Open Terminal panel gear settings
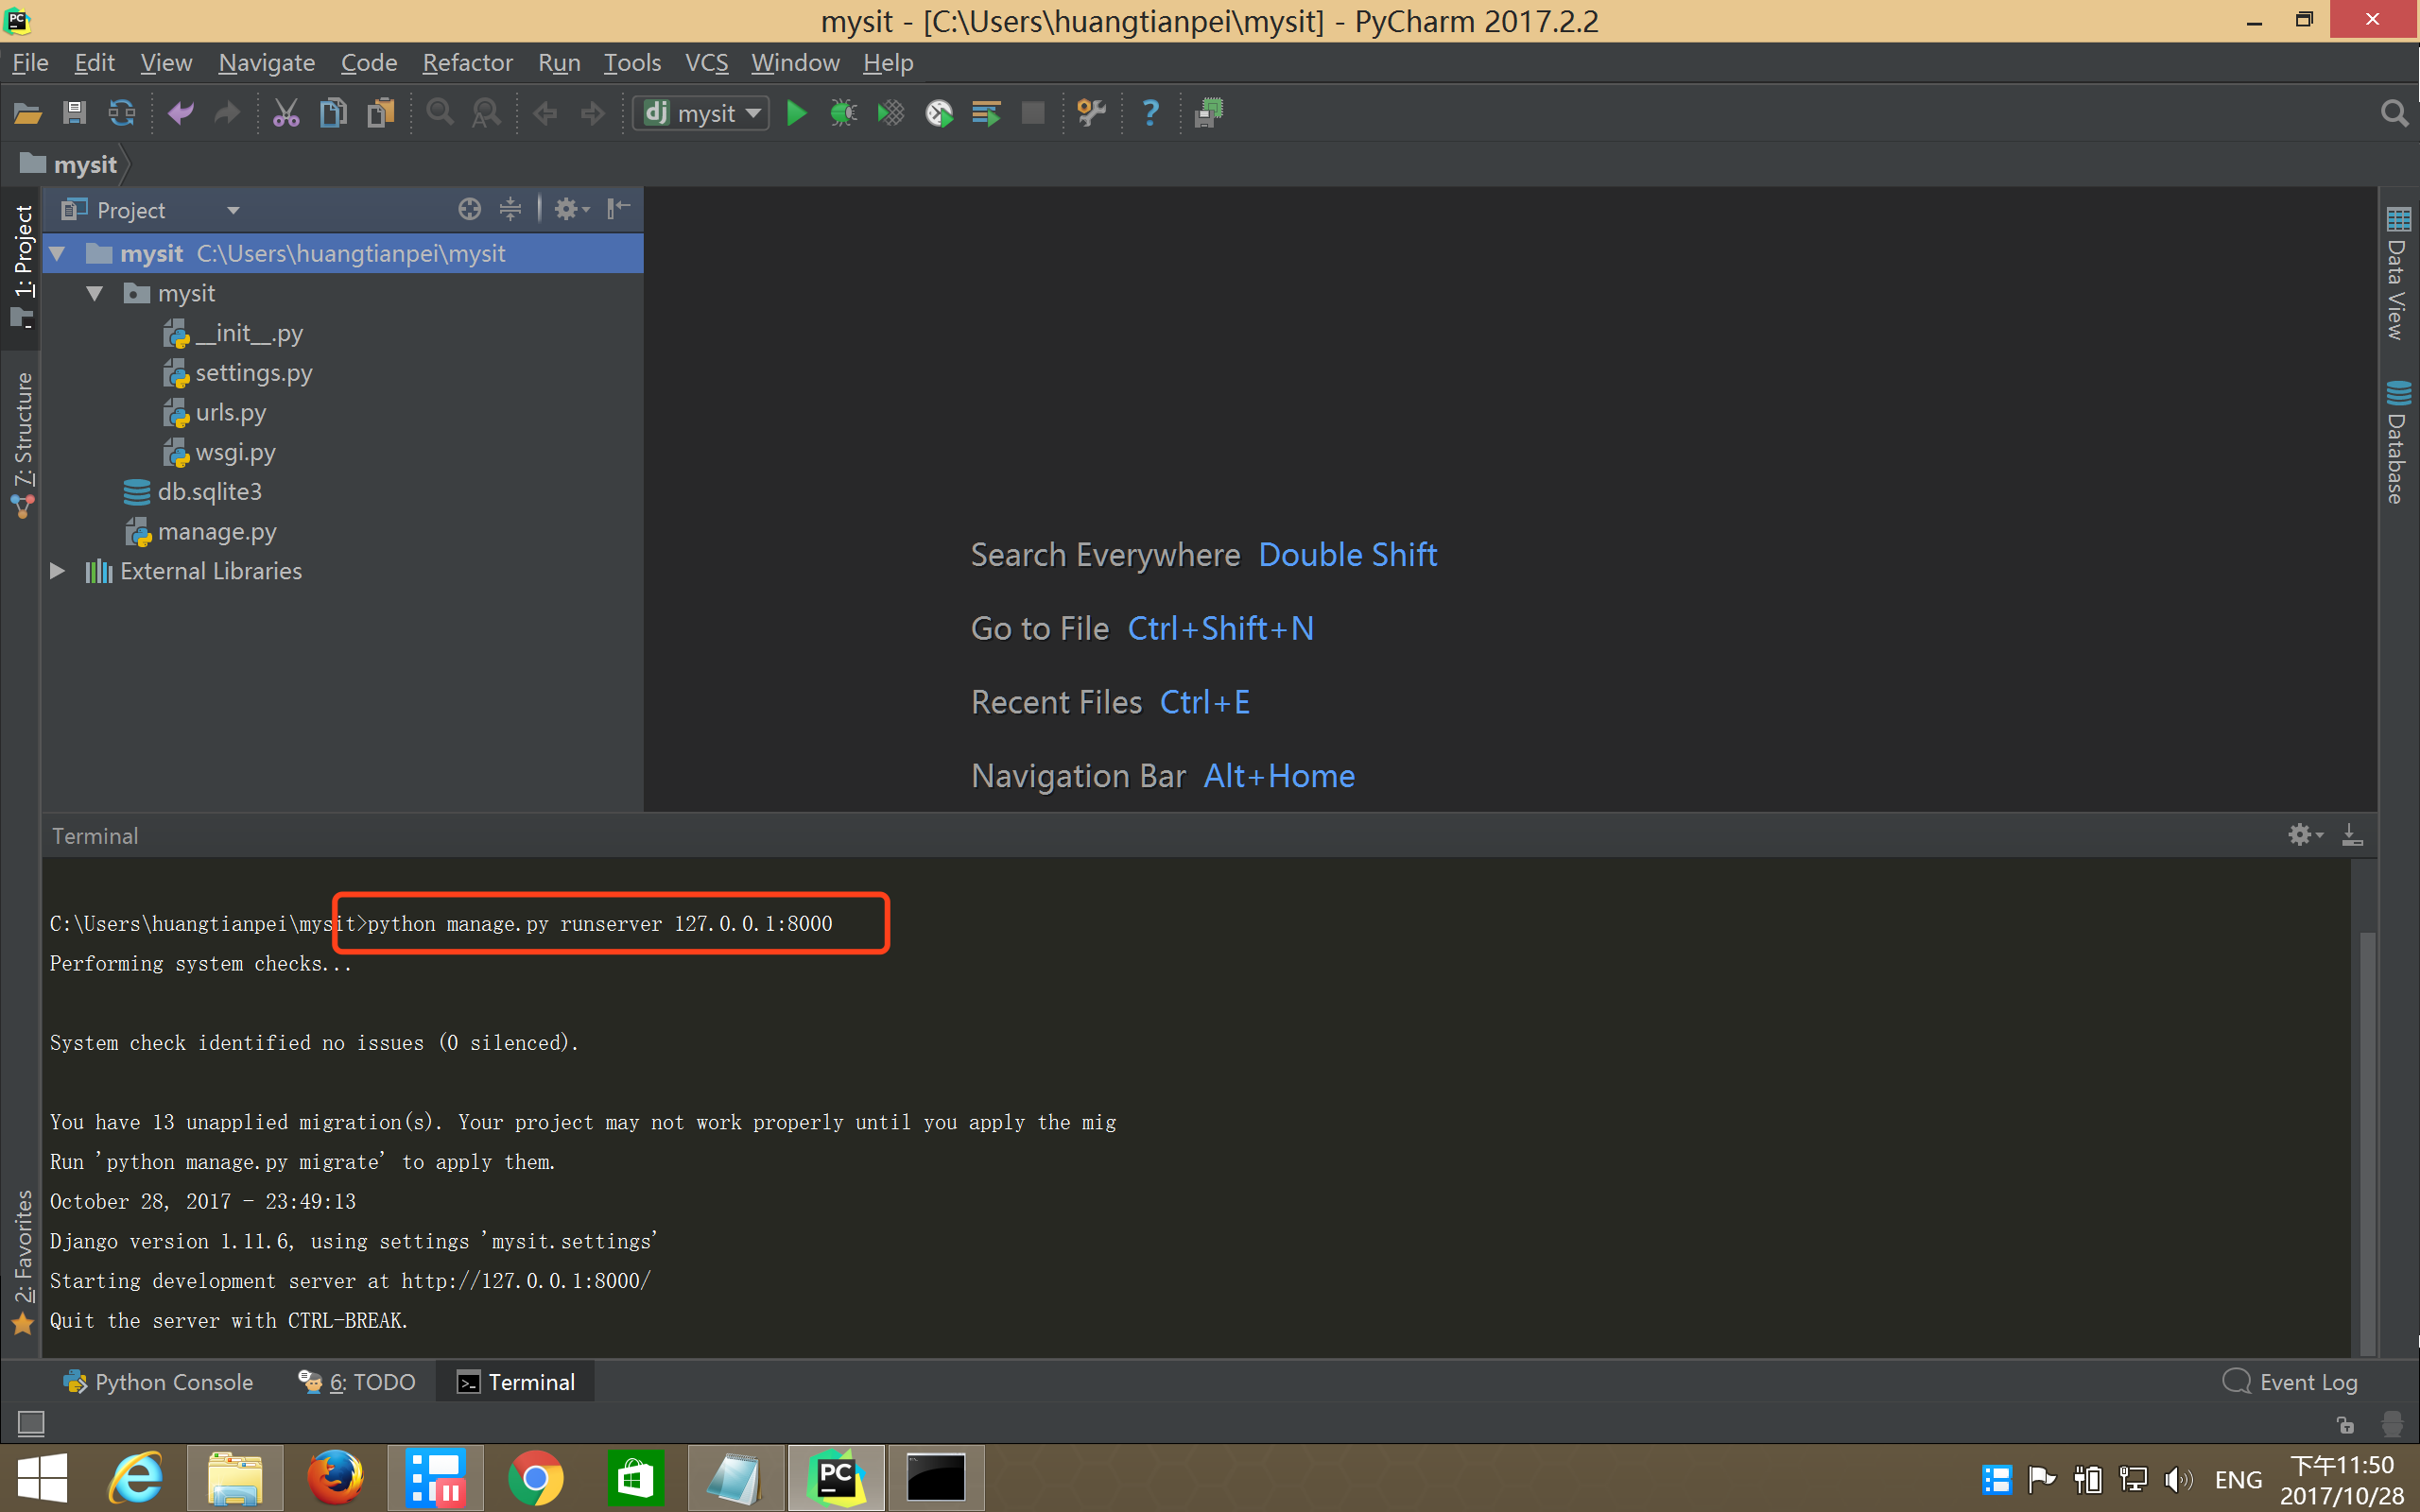2420x1512 pixels. click(2305, 835)
